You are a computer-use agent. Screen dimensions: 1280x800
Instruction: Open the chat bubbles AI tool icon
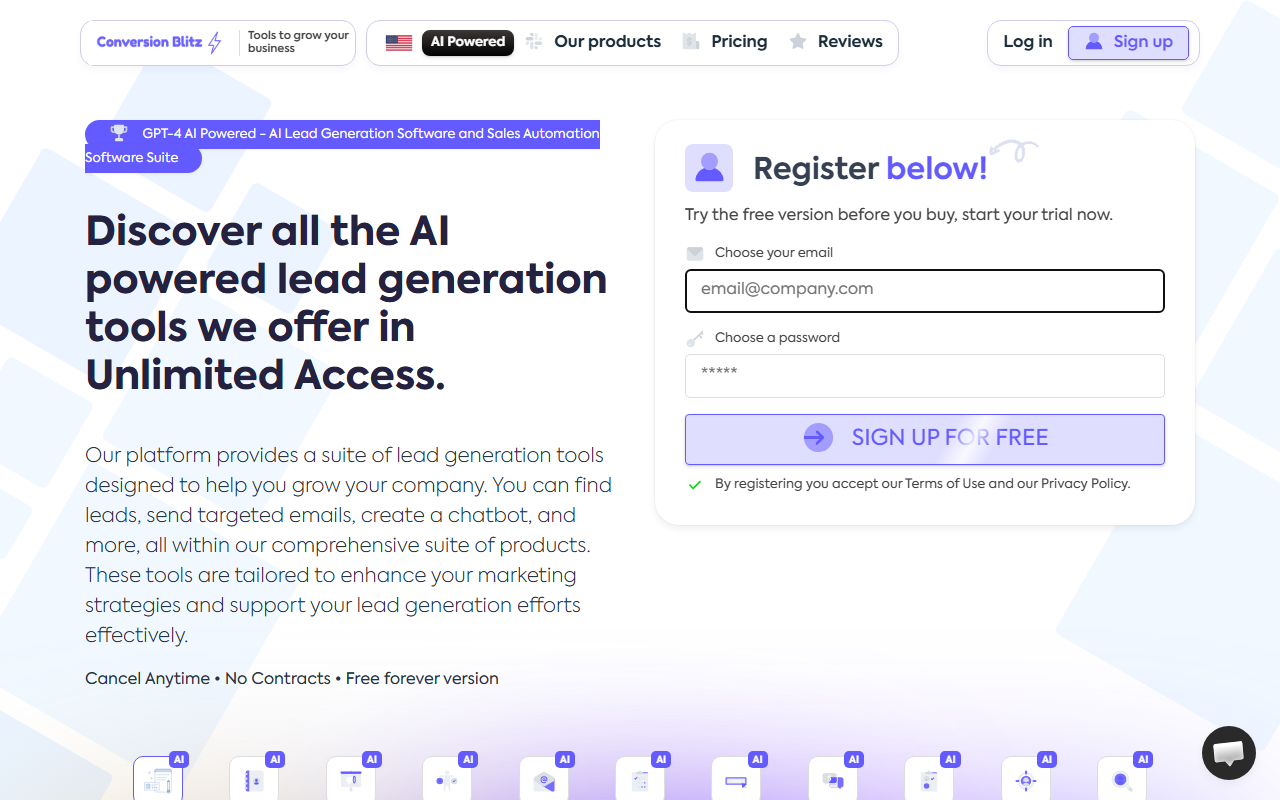click(833, 778)
